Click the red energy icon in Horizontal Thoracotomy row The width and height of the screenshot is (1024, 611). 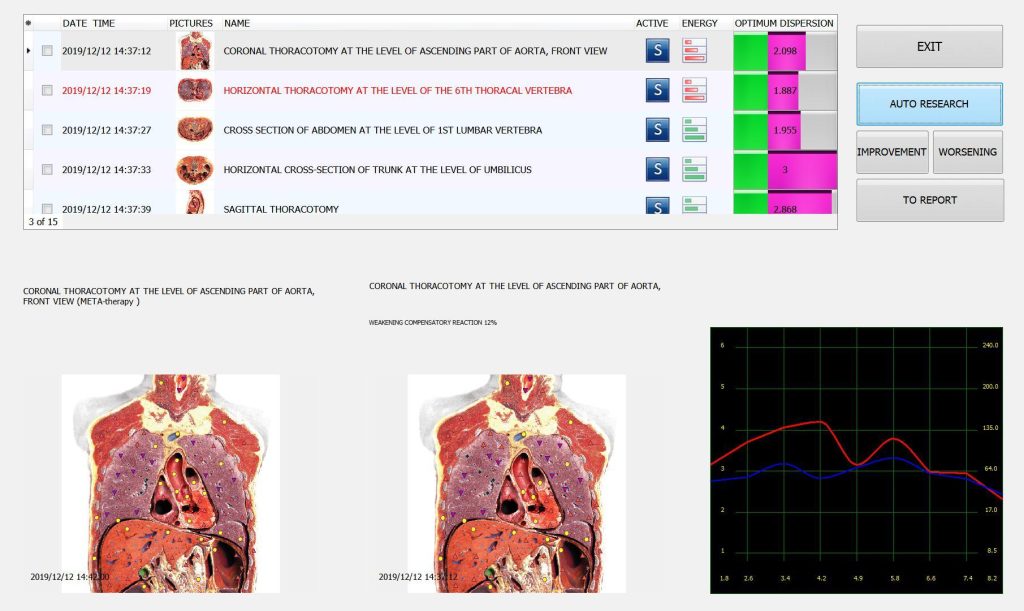[x=694, y=90]
